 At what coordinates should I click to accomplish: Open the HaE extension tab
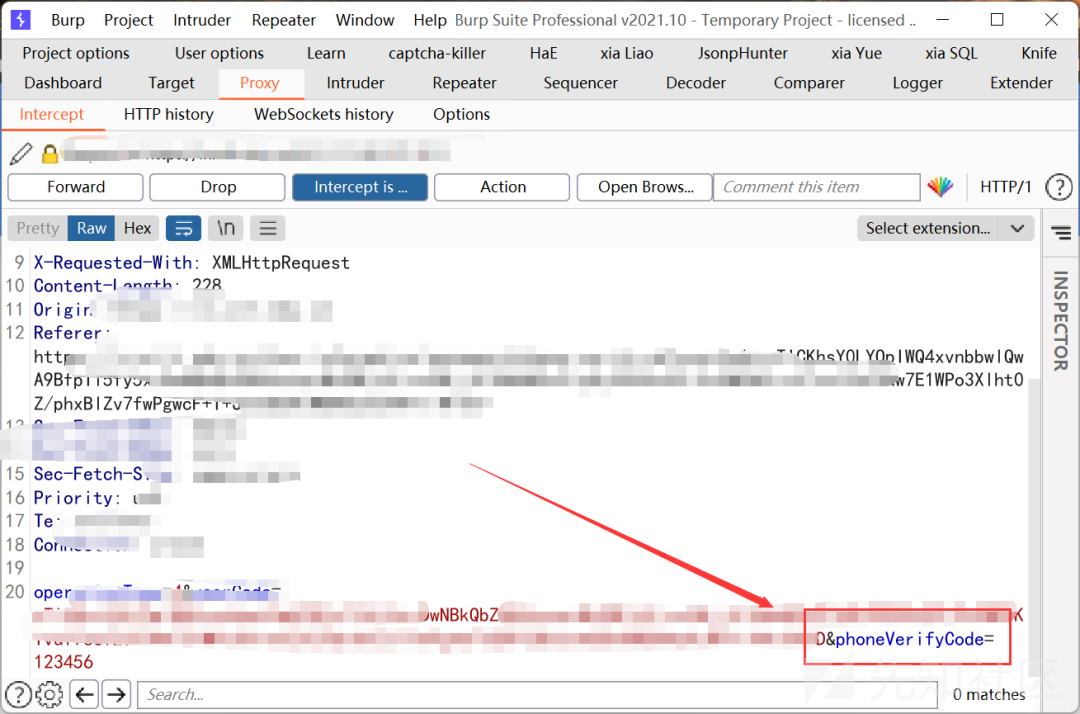coord(543,53)
